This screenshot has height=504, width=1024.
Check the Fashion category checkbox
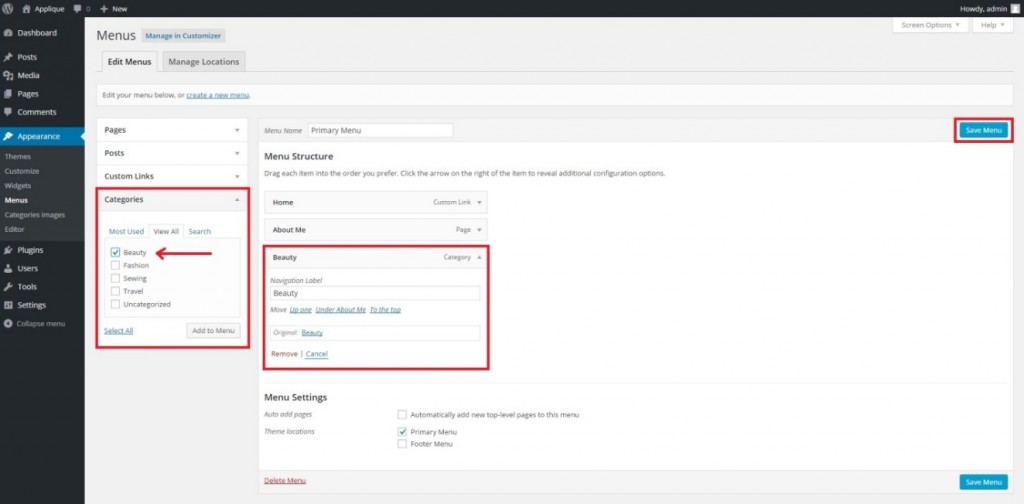coord(116,266)
